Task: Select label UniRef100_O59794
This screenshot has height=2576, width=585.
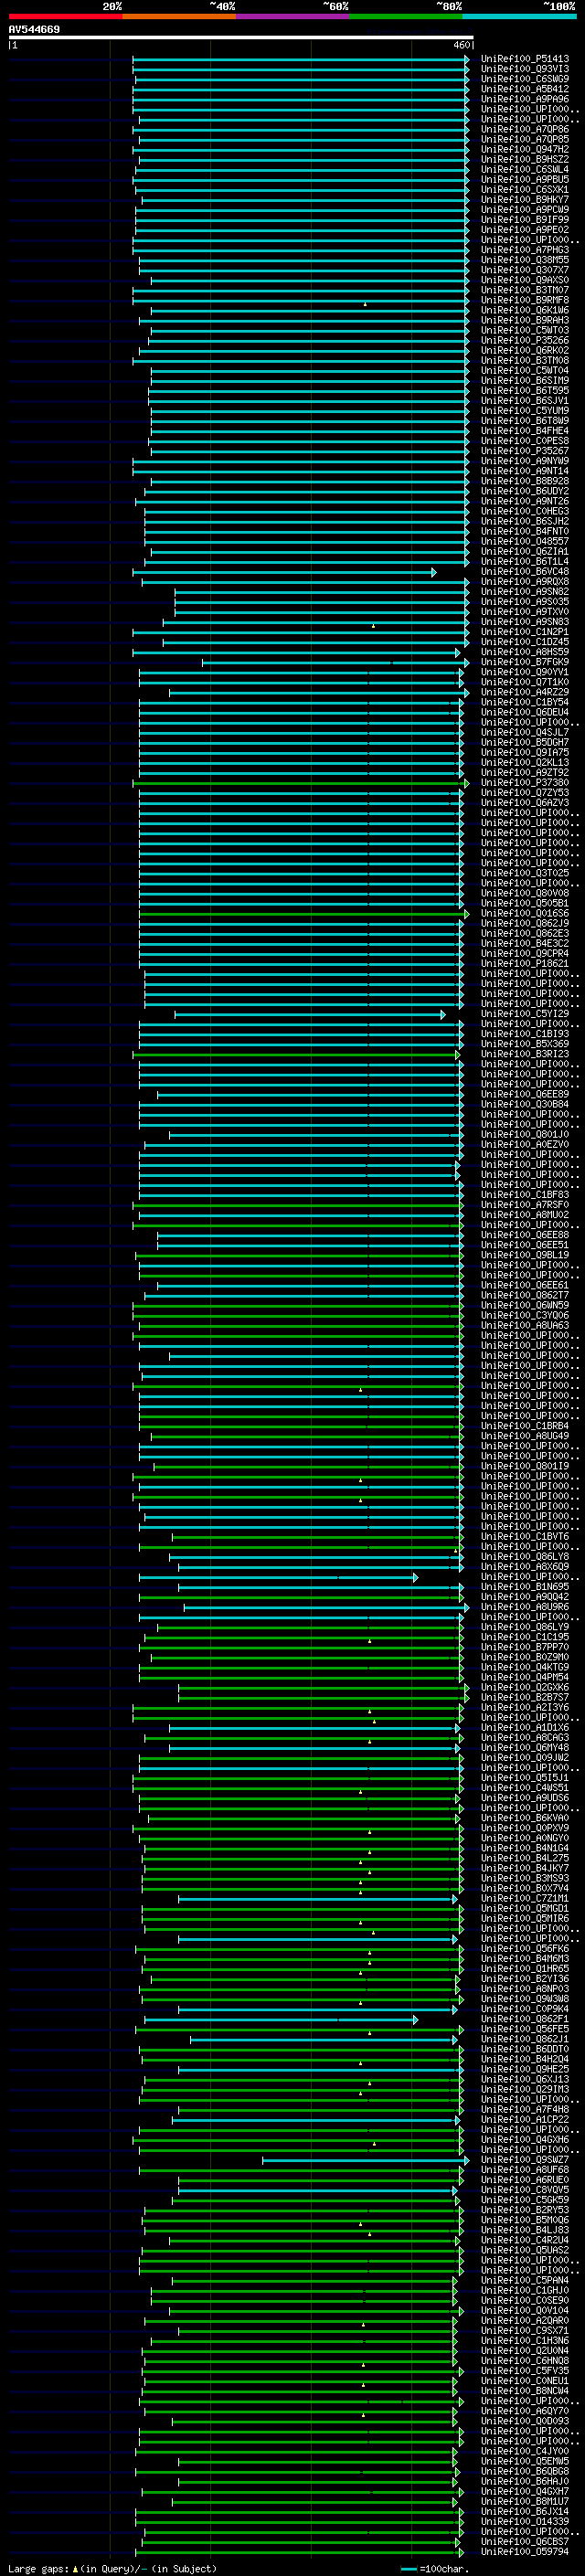Action: coord(525,2551)
